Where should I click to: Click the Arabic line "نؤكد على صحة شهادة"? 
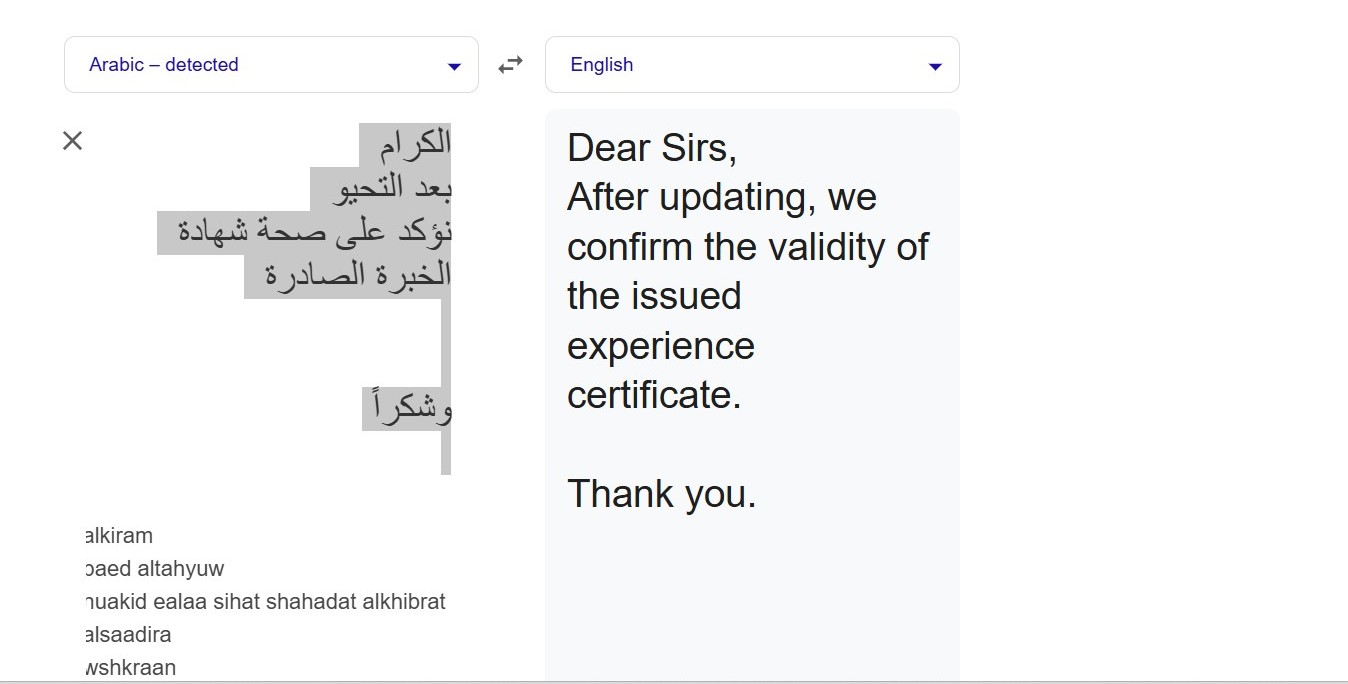[x=315, y=231]
